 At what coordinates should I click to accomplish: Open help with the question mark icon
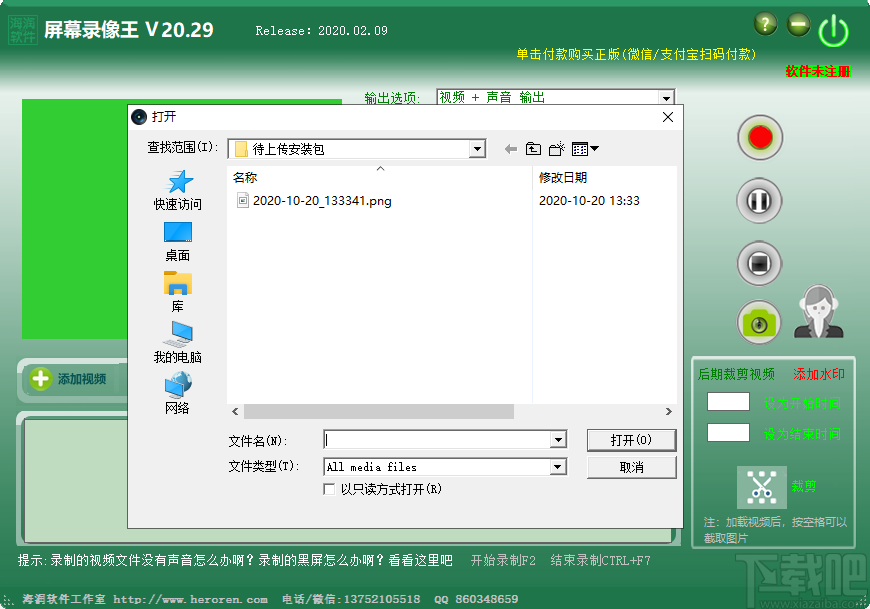coord(766,24)
